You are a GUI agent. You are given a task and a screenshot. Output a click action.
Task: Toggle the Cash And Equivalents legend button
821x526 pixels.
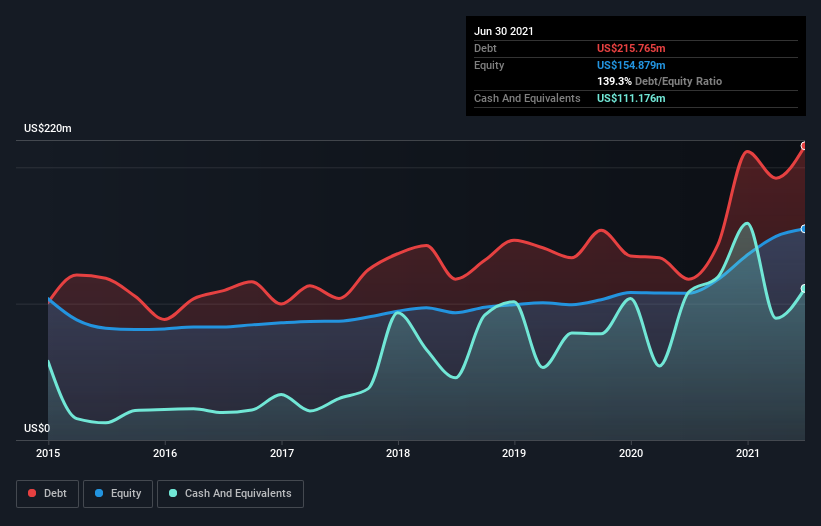pyautogui.click(x=230, y=494)
